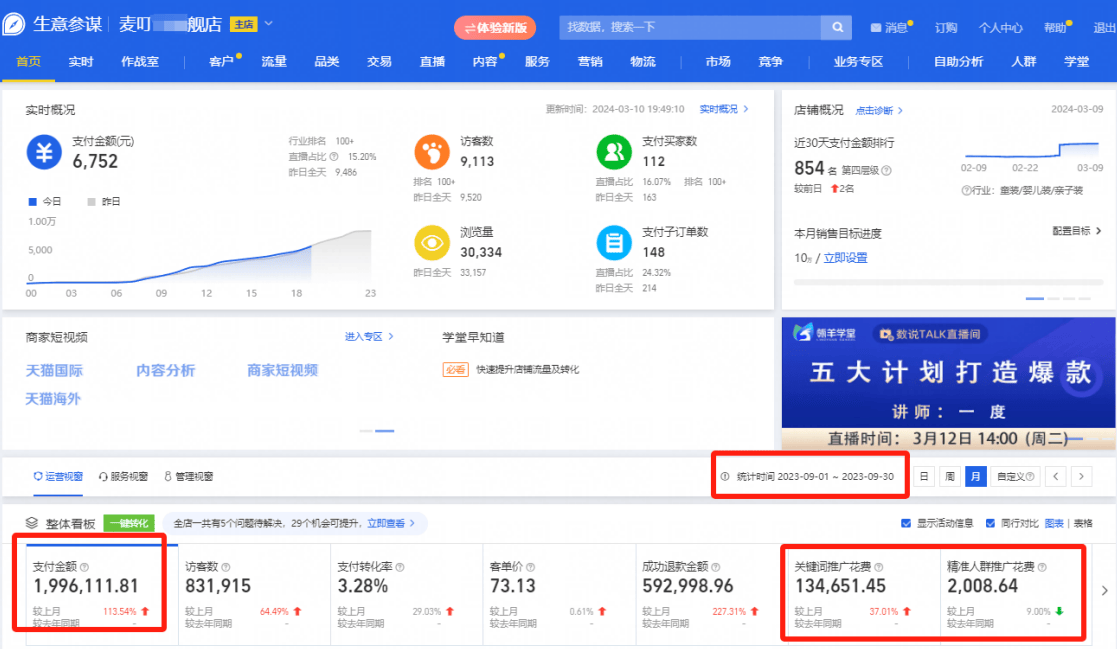Click the orange footprint 访客数 icon

click(x=432, y=152)
